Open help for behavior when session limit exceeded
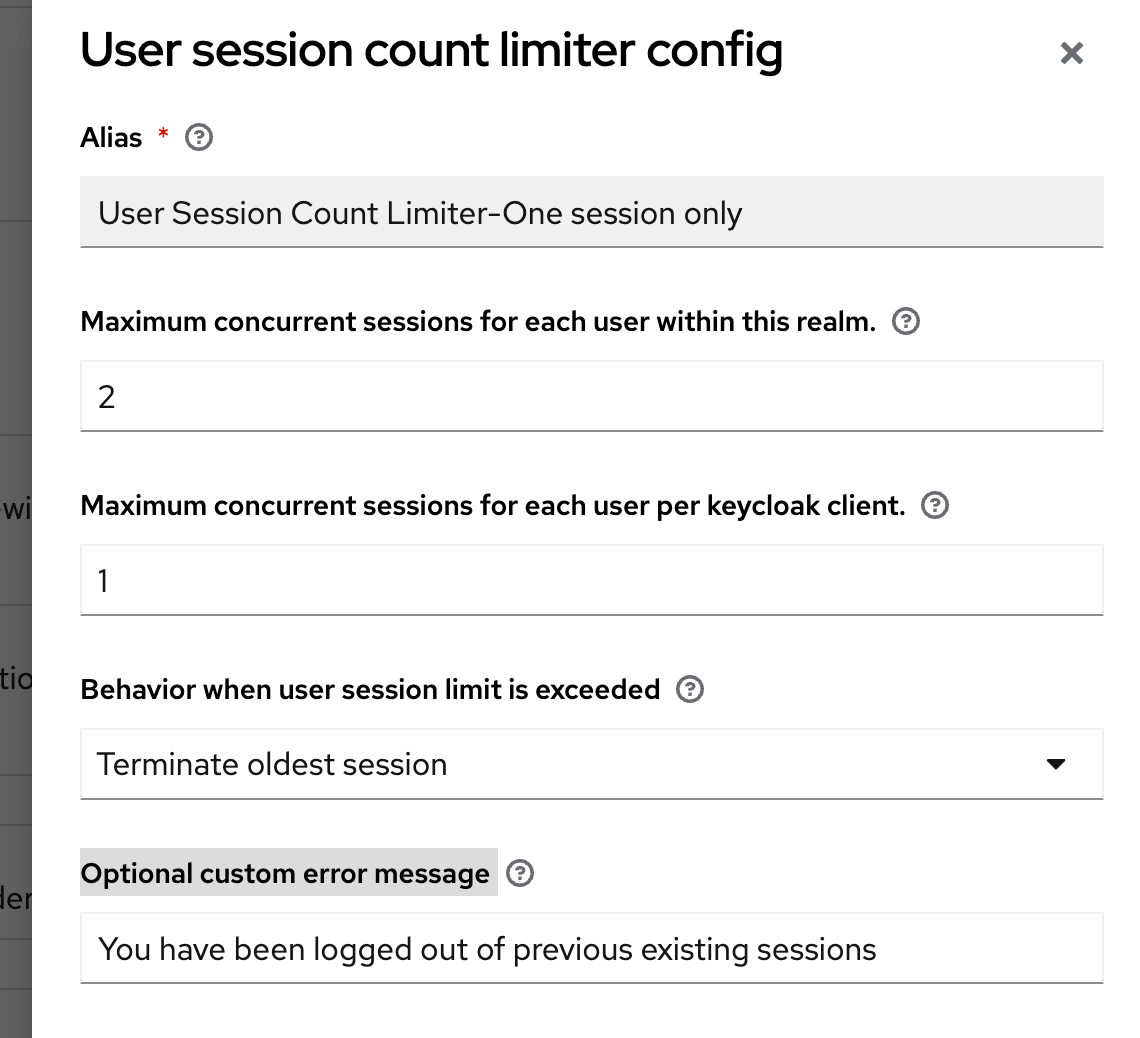Viewport: 1140px width, 1038px height. [x=689, y=689]
